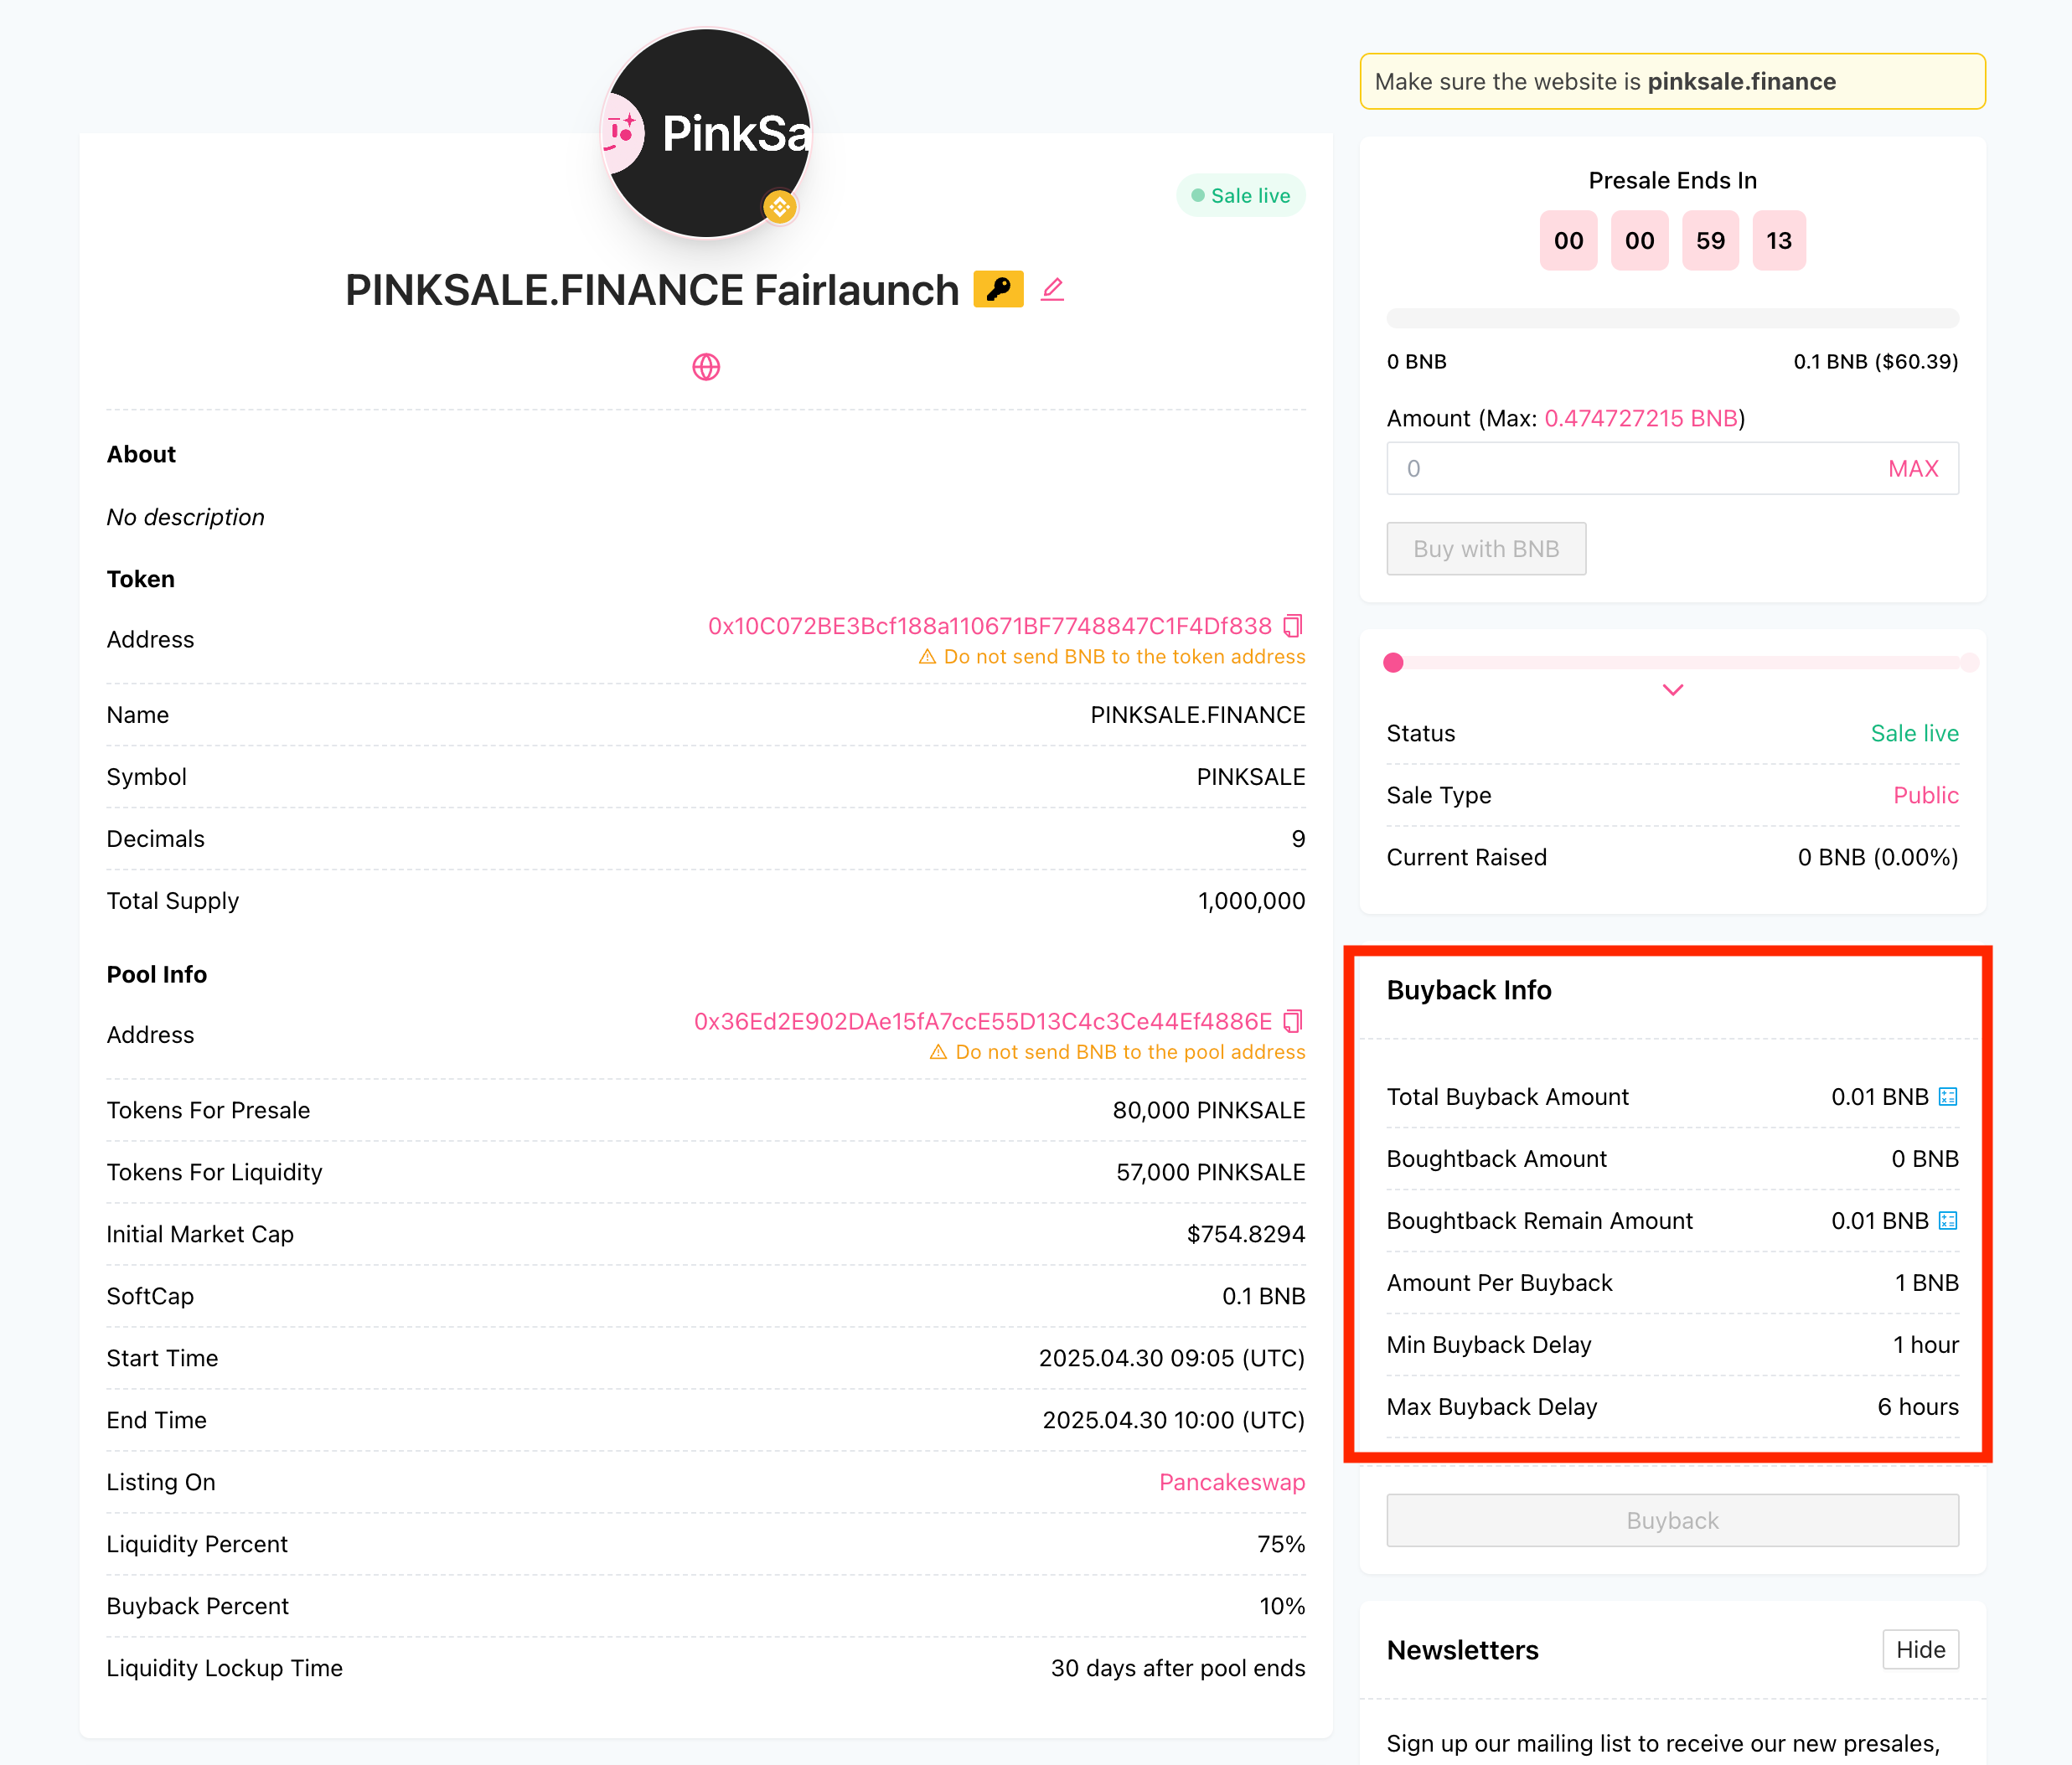Click the Do not send BNB to the pool address warning
Viewport: 2072px width, 1765px height.
click(1118, 1052)
